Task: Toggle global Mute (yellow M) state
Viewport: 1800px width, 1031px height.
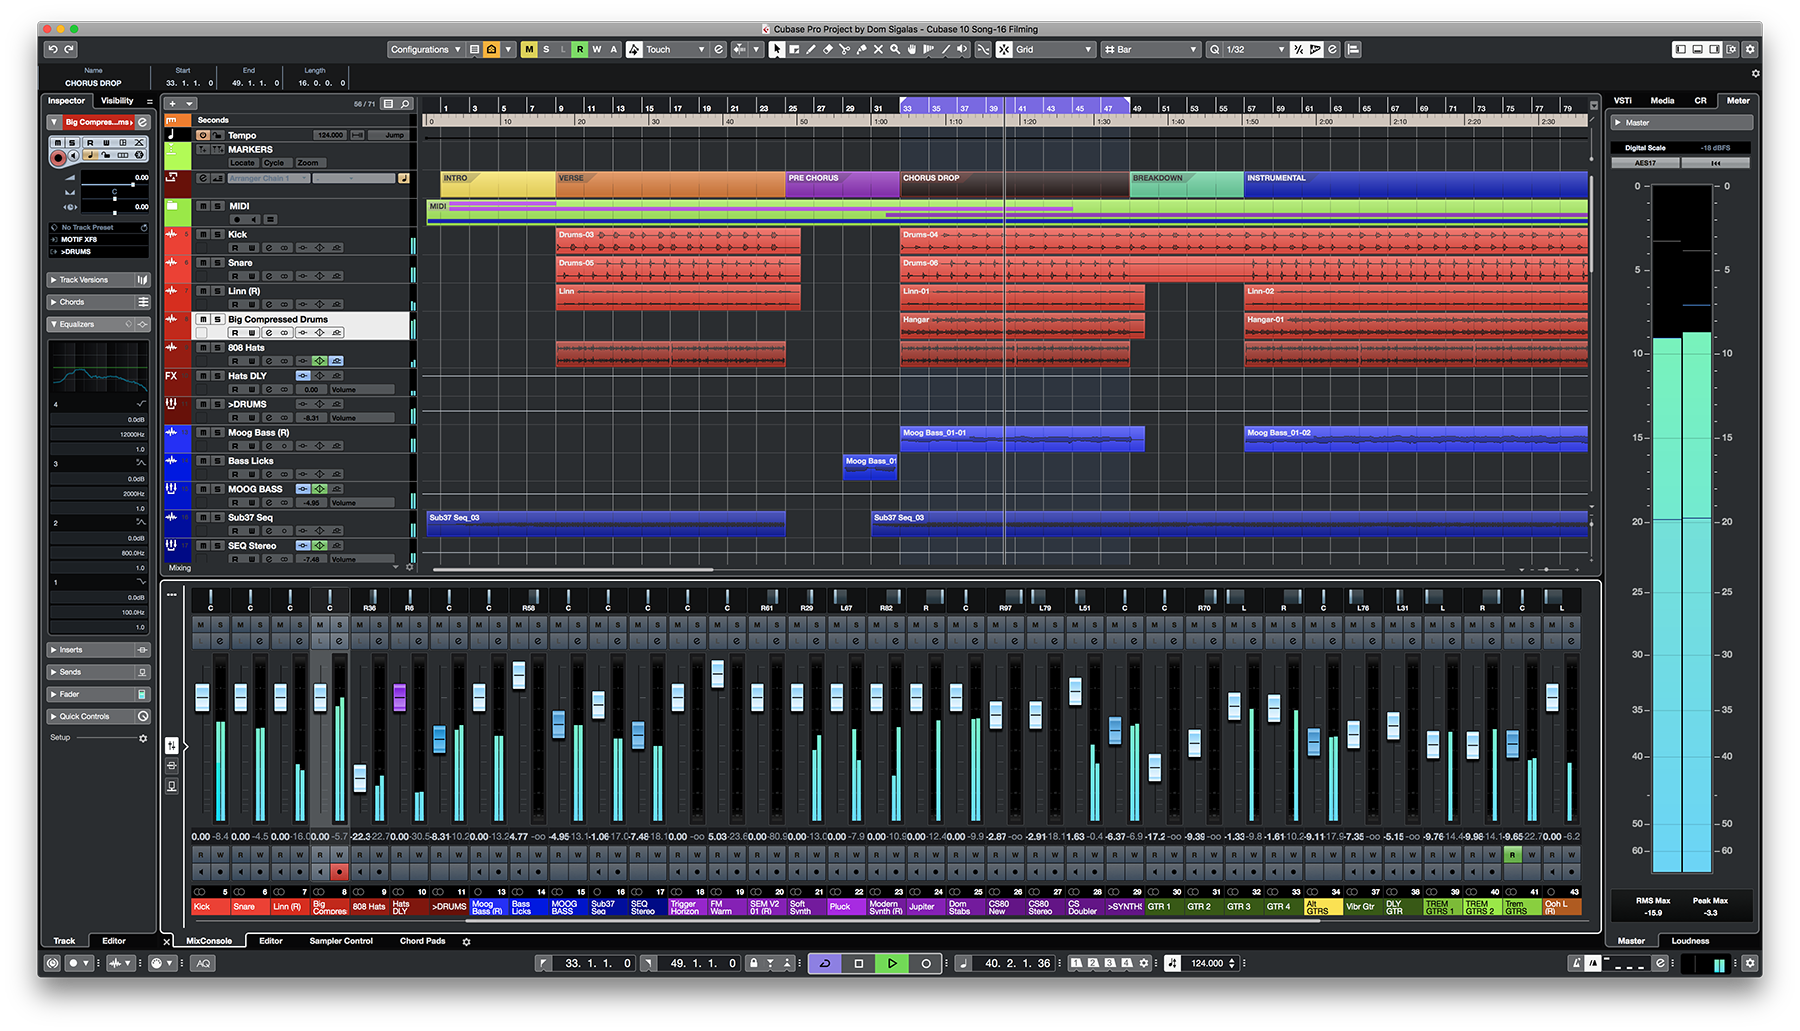Action: pos(529,49)
